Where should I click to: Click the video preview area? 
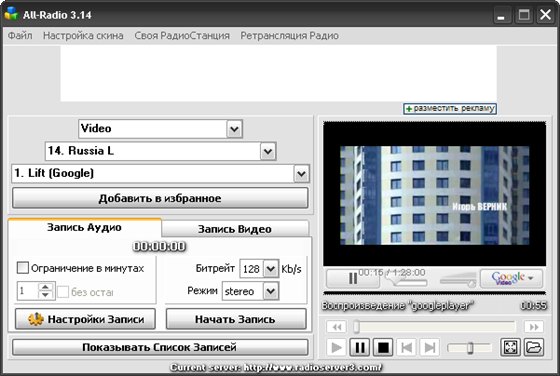coord(435,195)
